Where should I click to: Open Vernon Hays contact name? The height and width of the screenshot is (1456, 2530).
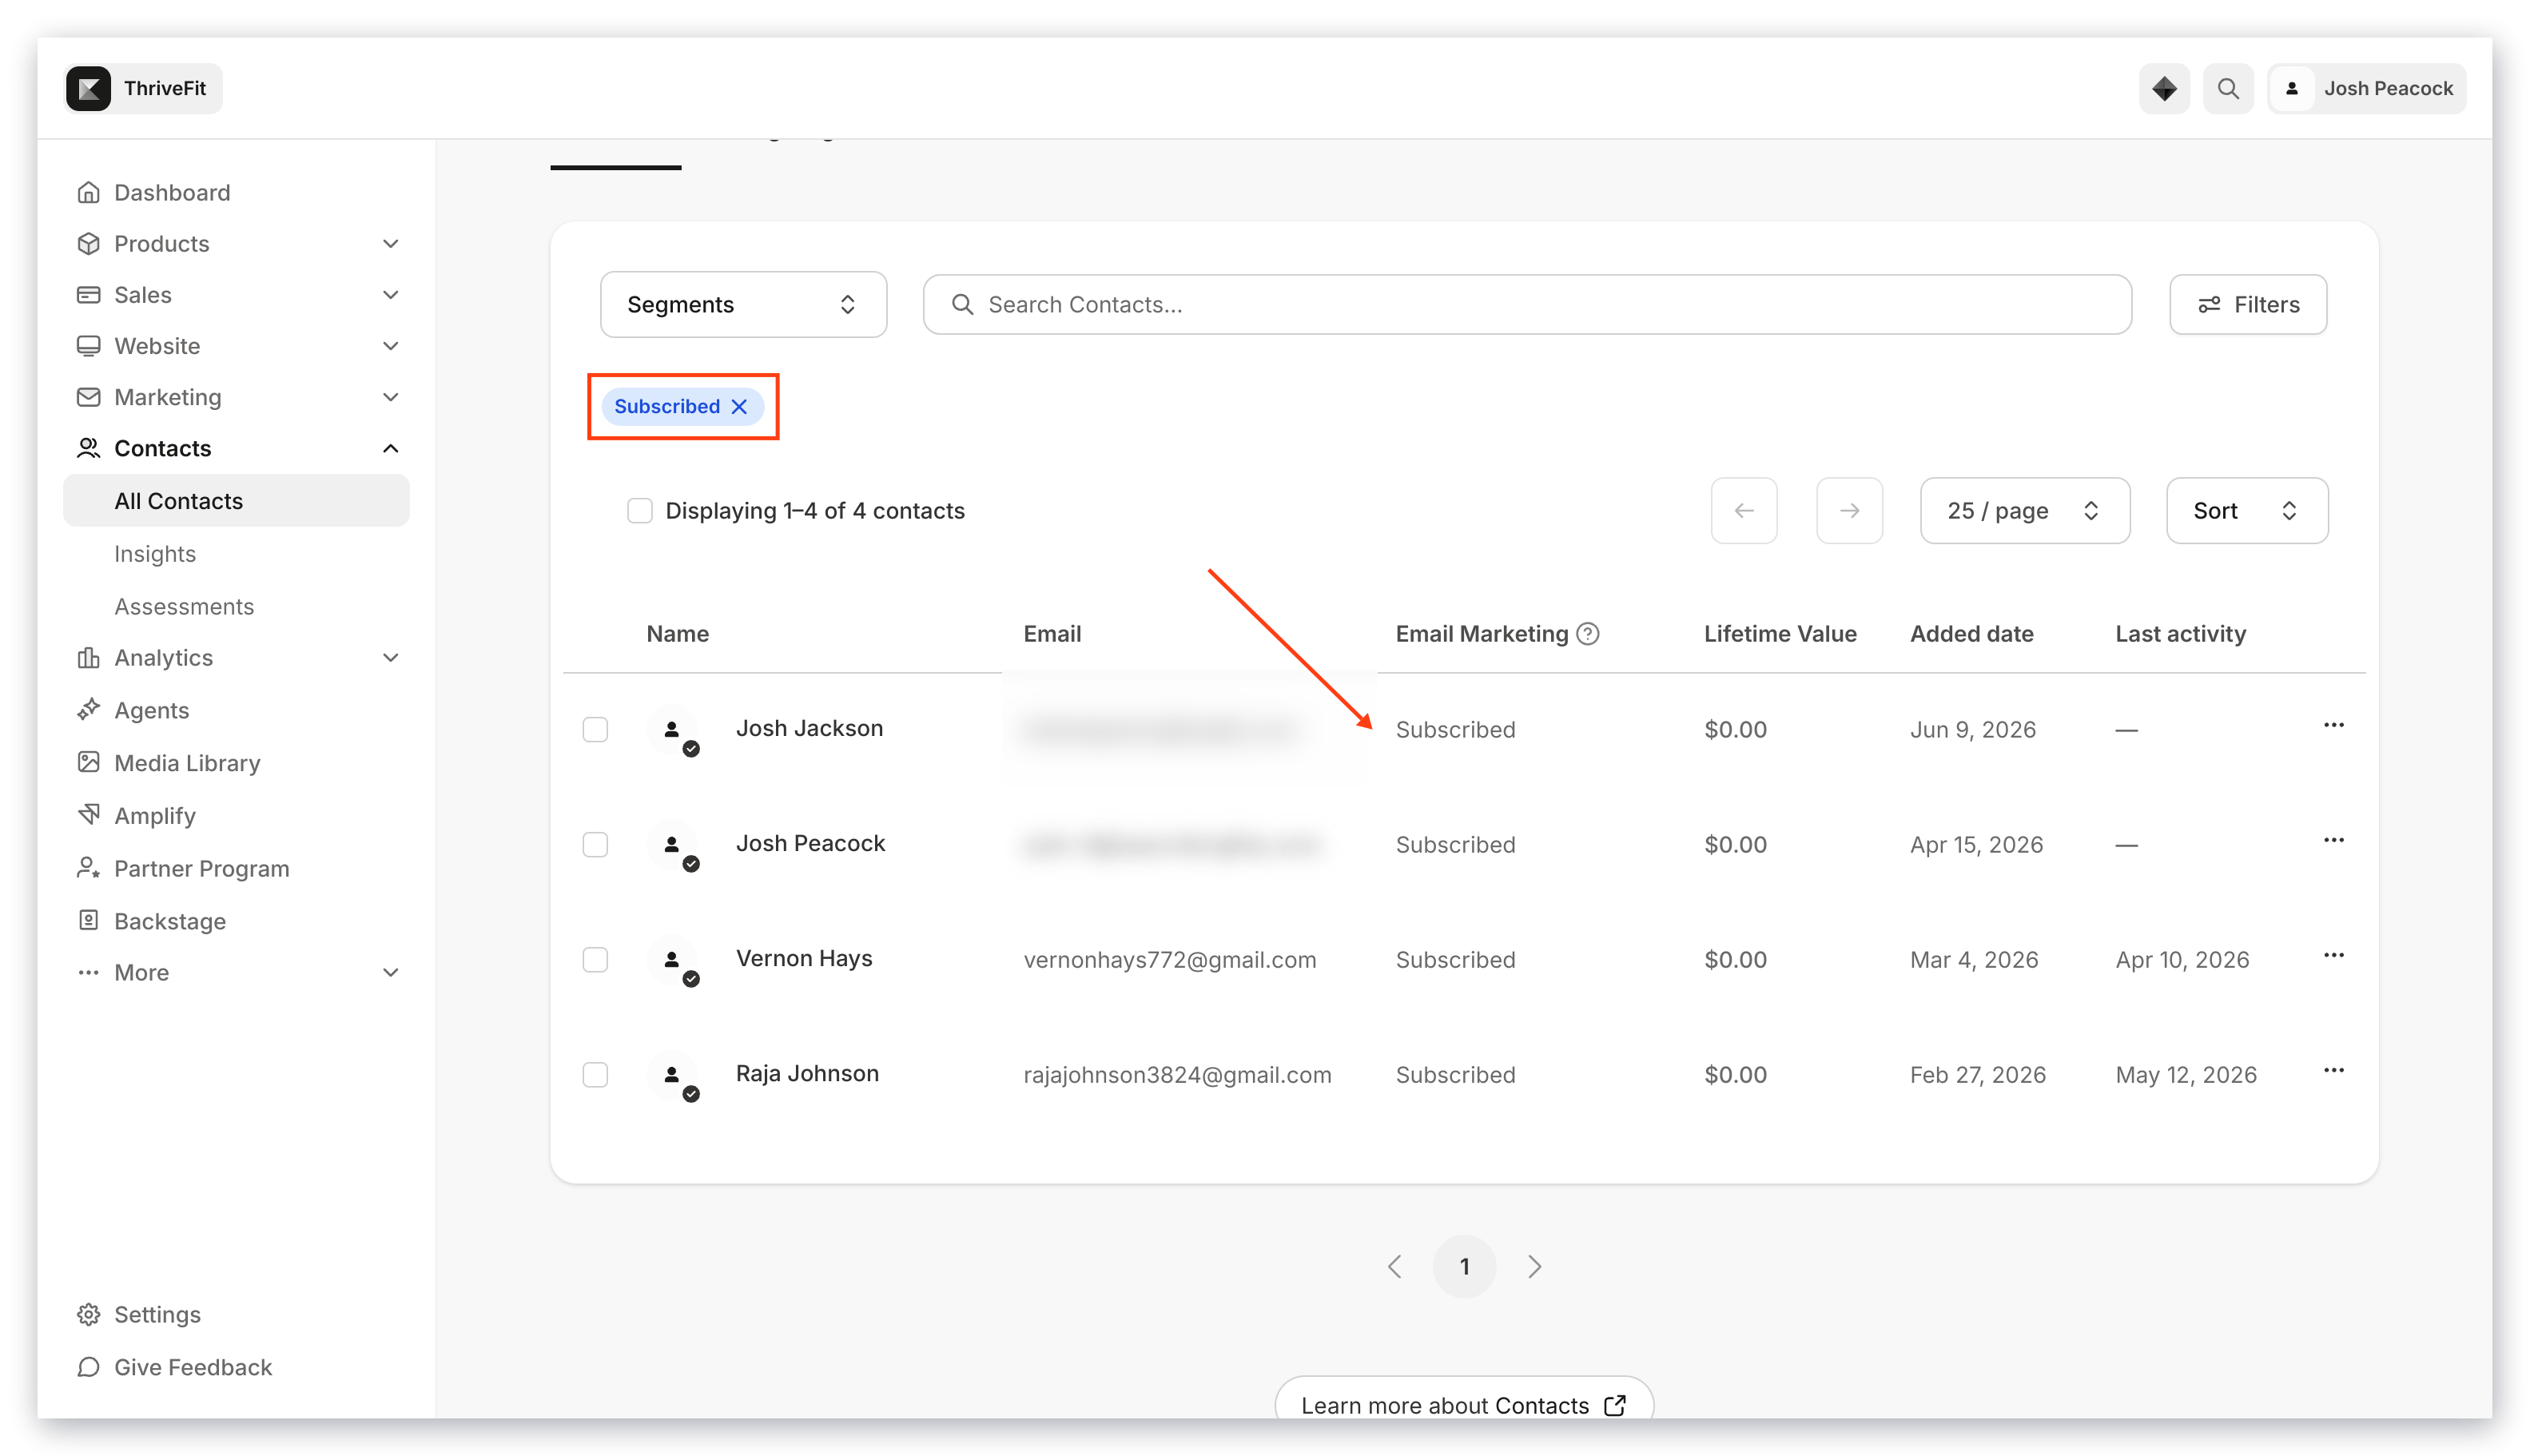pyautogui.click(x=804, y=958)
